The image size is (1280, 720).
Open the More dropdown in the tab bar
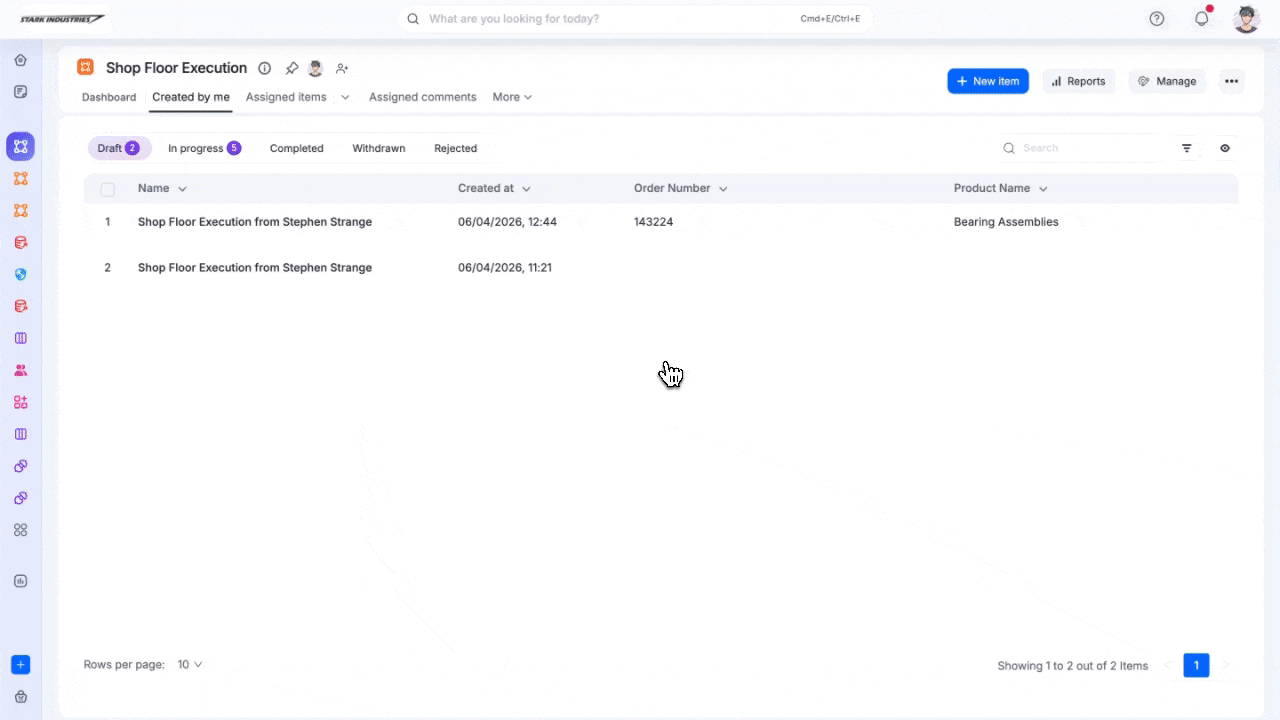point(512,97)
